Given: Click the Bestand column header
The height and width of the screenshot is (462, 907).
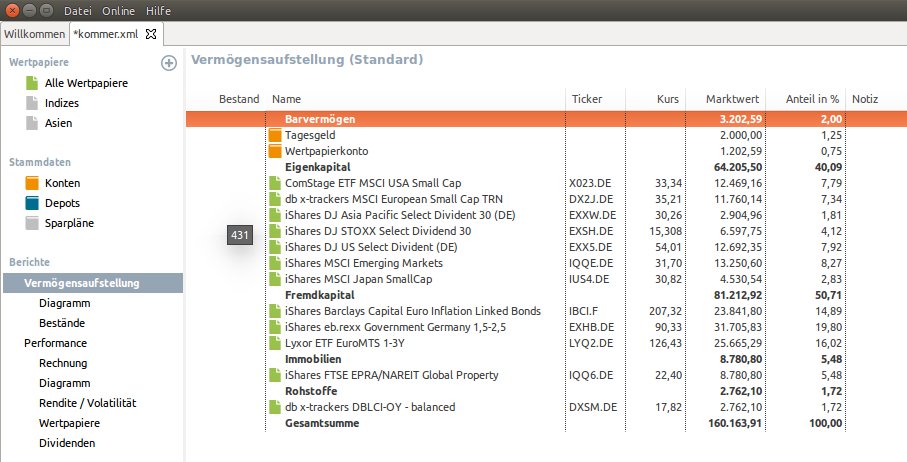Looking at the screenshot, I should (x=239, y=99).
